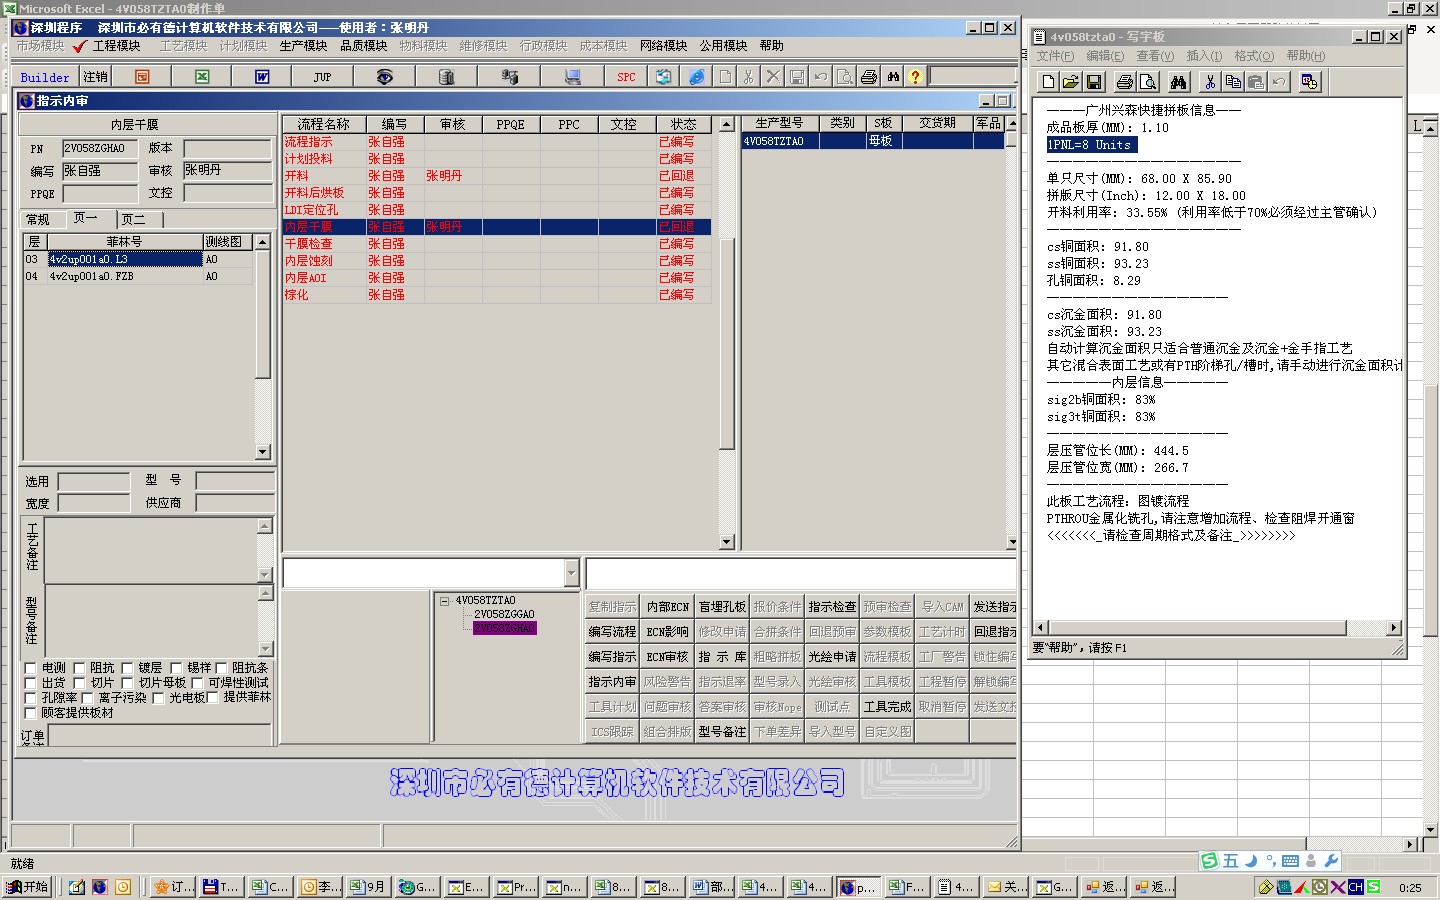This screenshot has height=900, width=1440.
Task: Tick the 锡样 checkbox
Action: (176, 668)
